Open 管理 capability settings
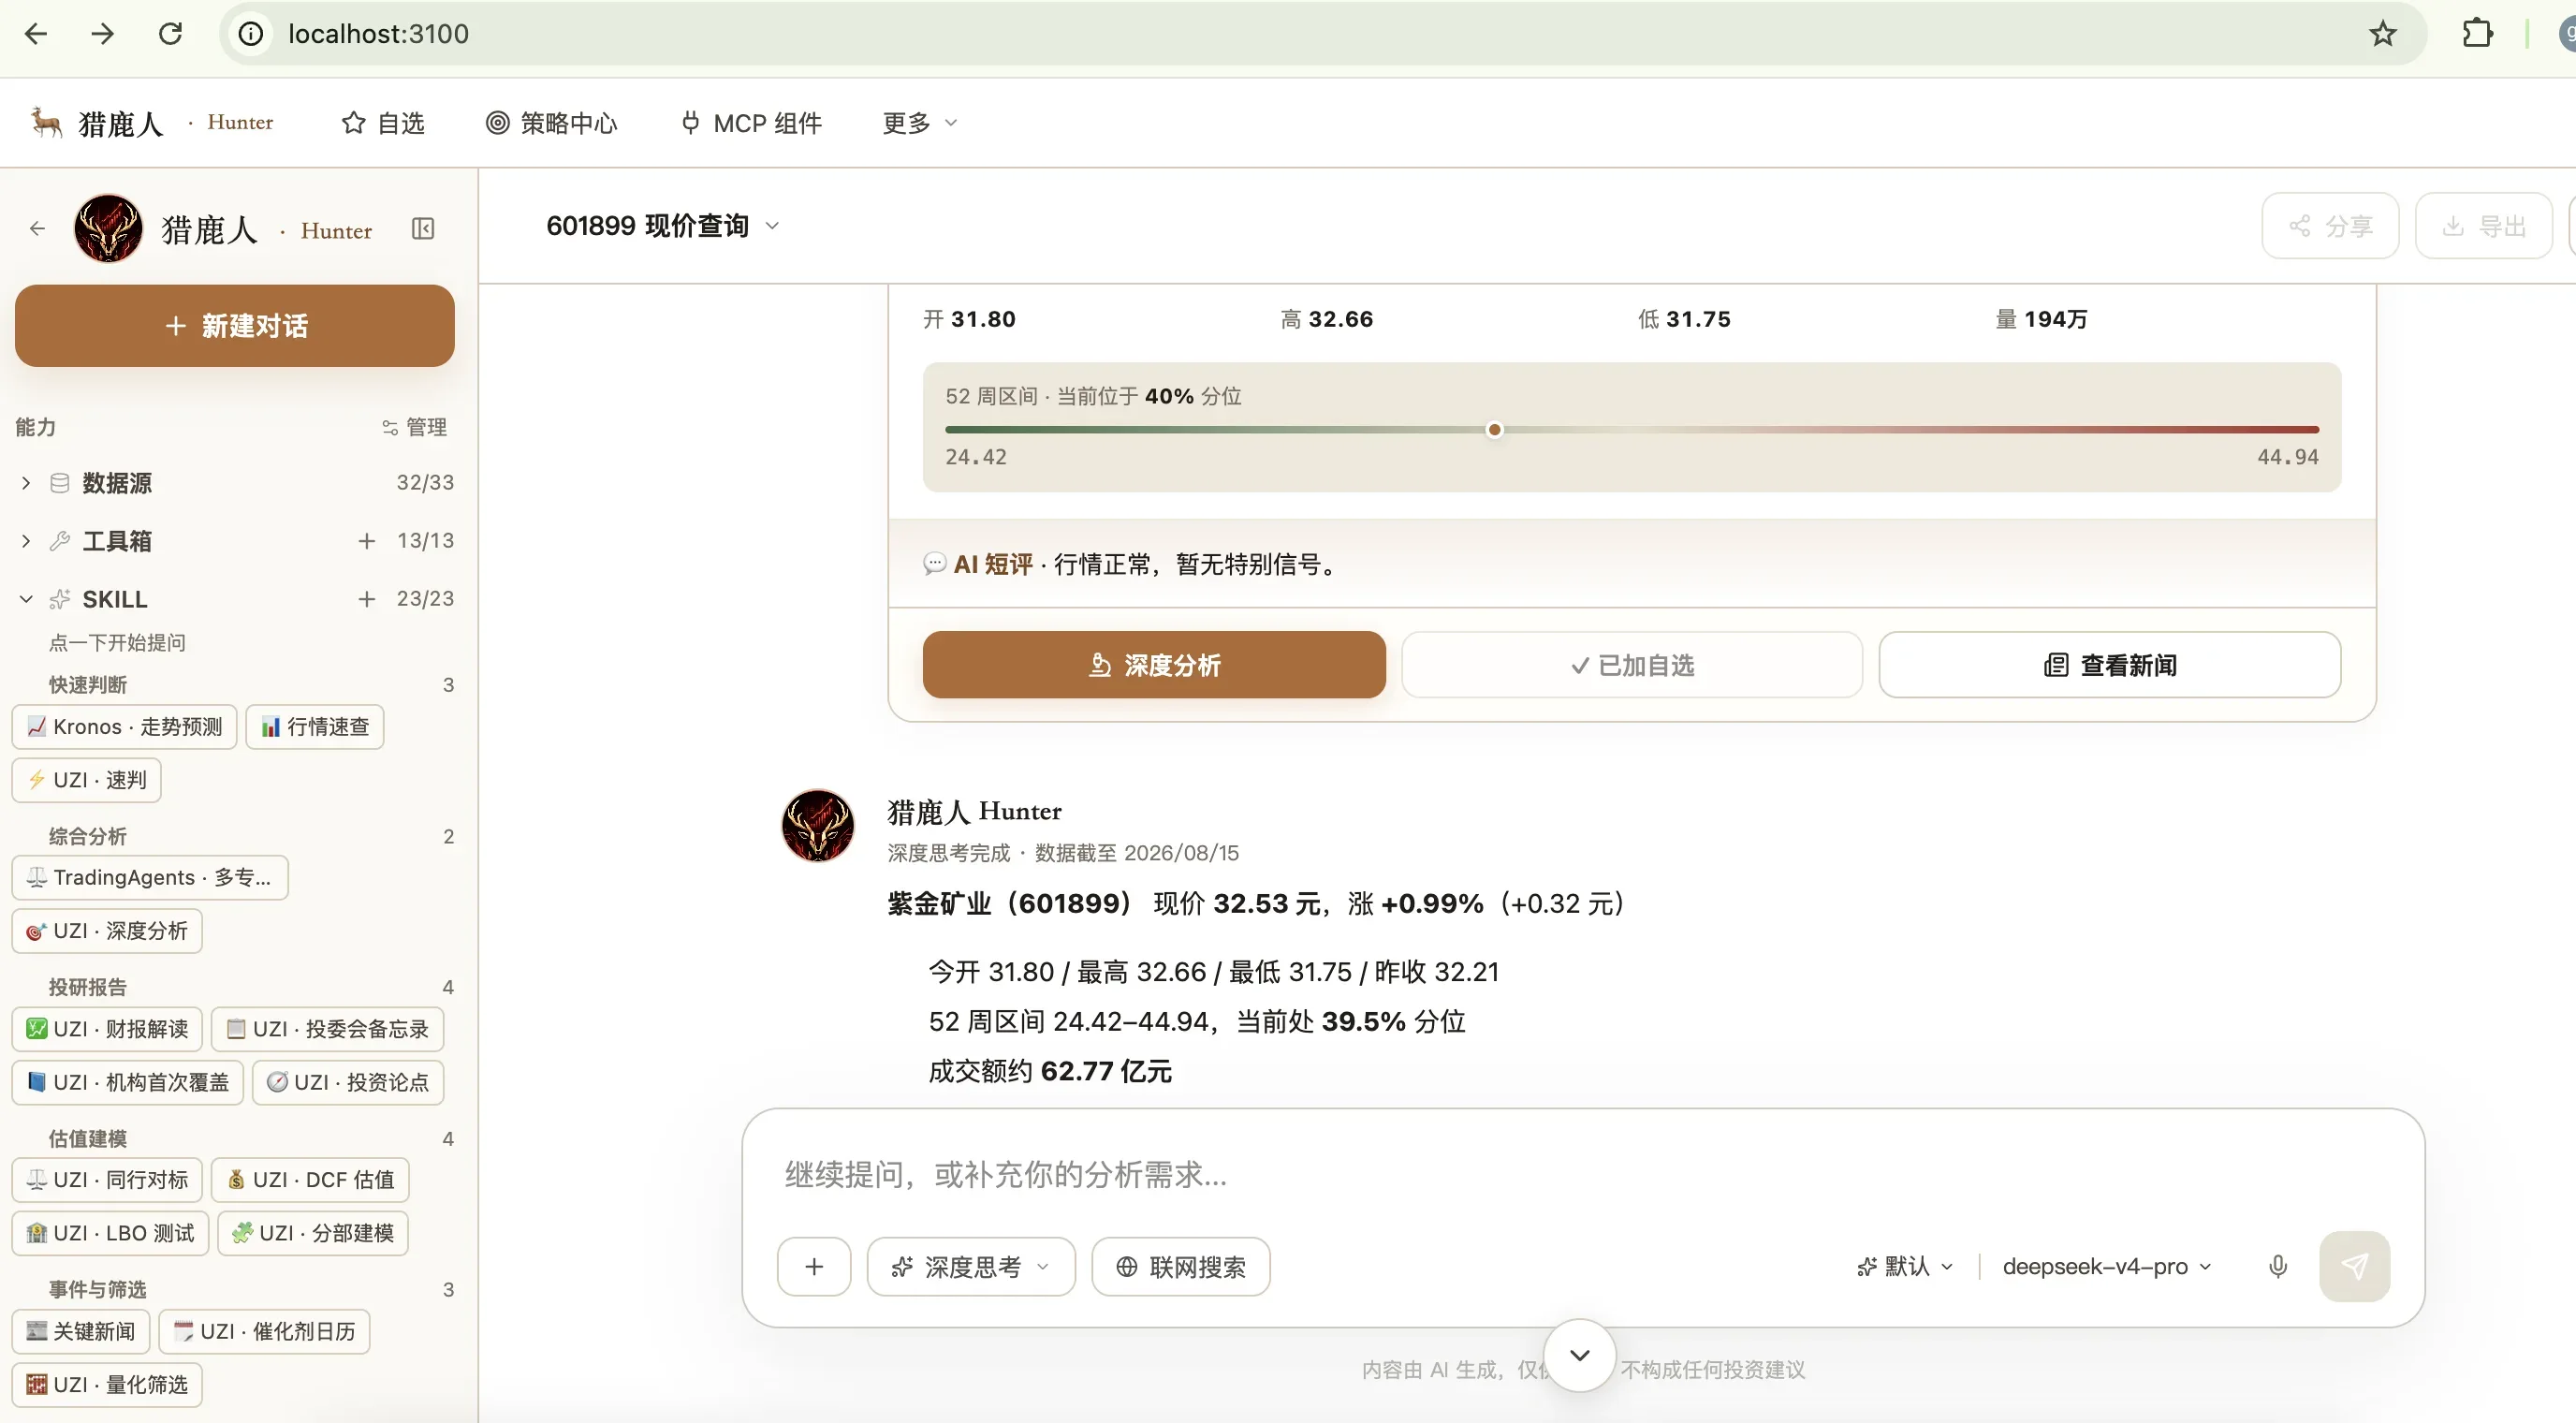This screenshot has height=1423, width=2576. click(x=414, y=427)
